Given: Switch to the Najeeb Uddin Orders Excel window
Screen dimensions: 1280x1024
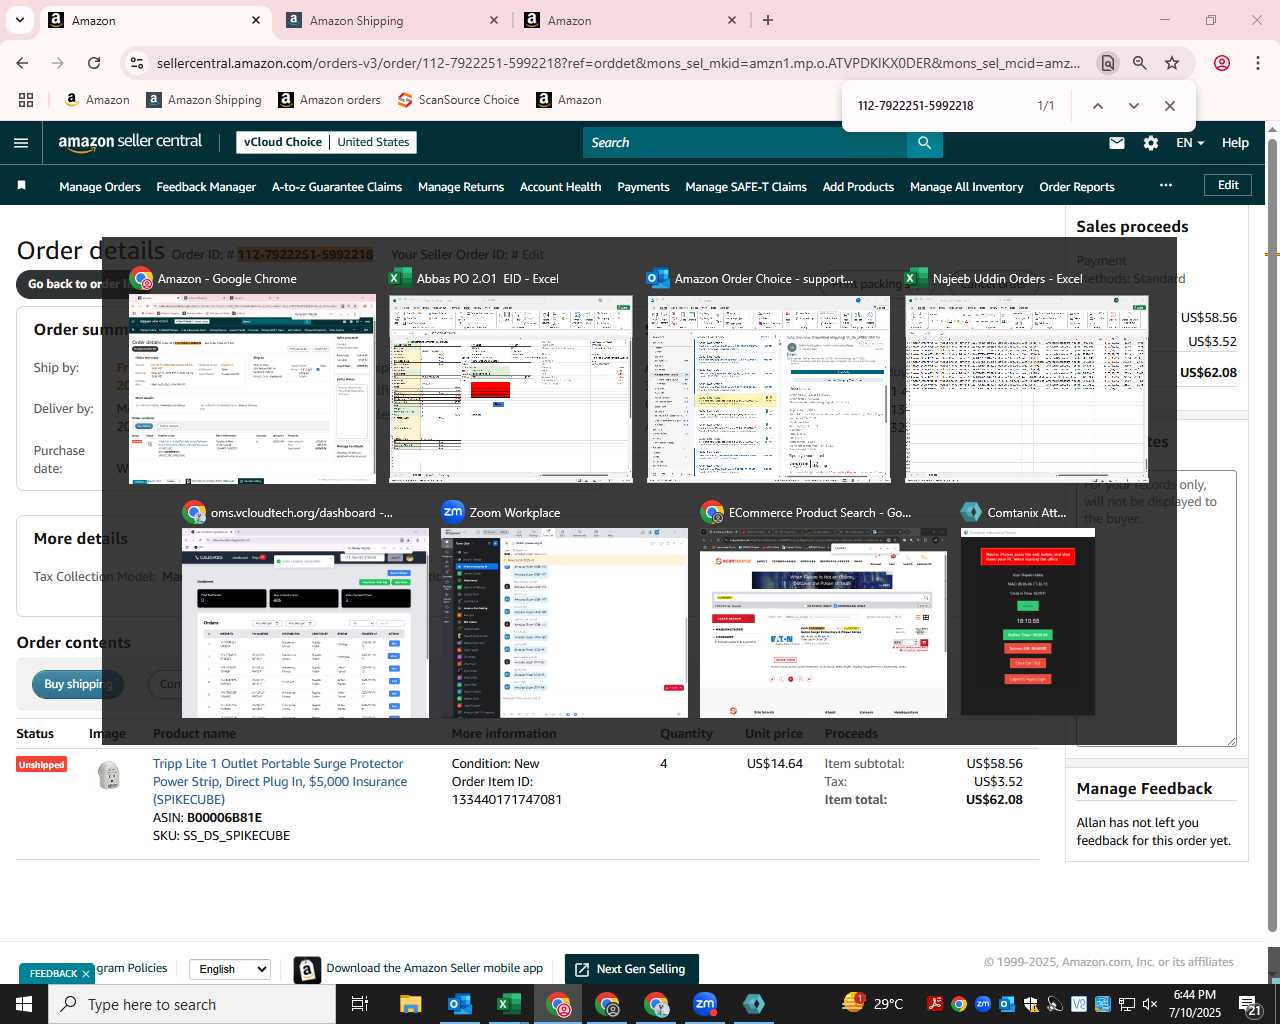Looking at the screenshot, I should [1026, 389].
